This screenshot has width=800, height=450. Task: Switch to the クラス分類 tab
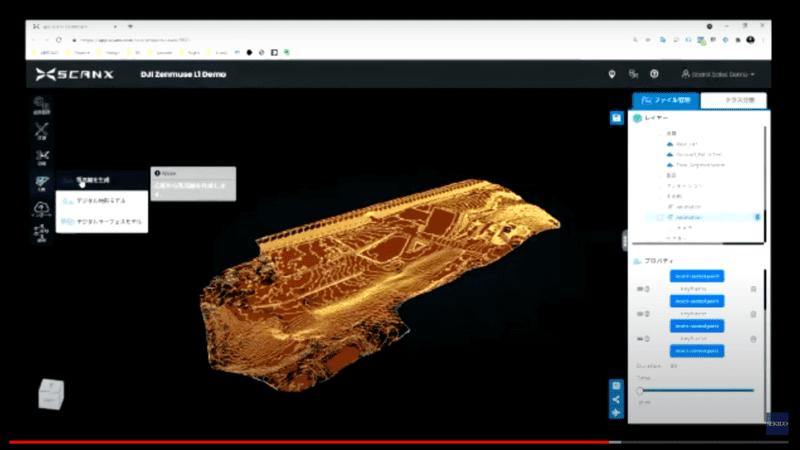pos(733,100)
